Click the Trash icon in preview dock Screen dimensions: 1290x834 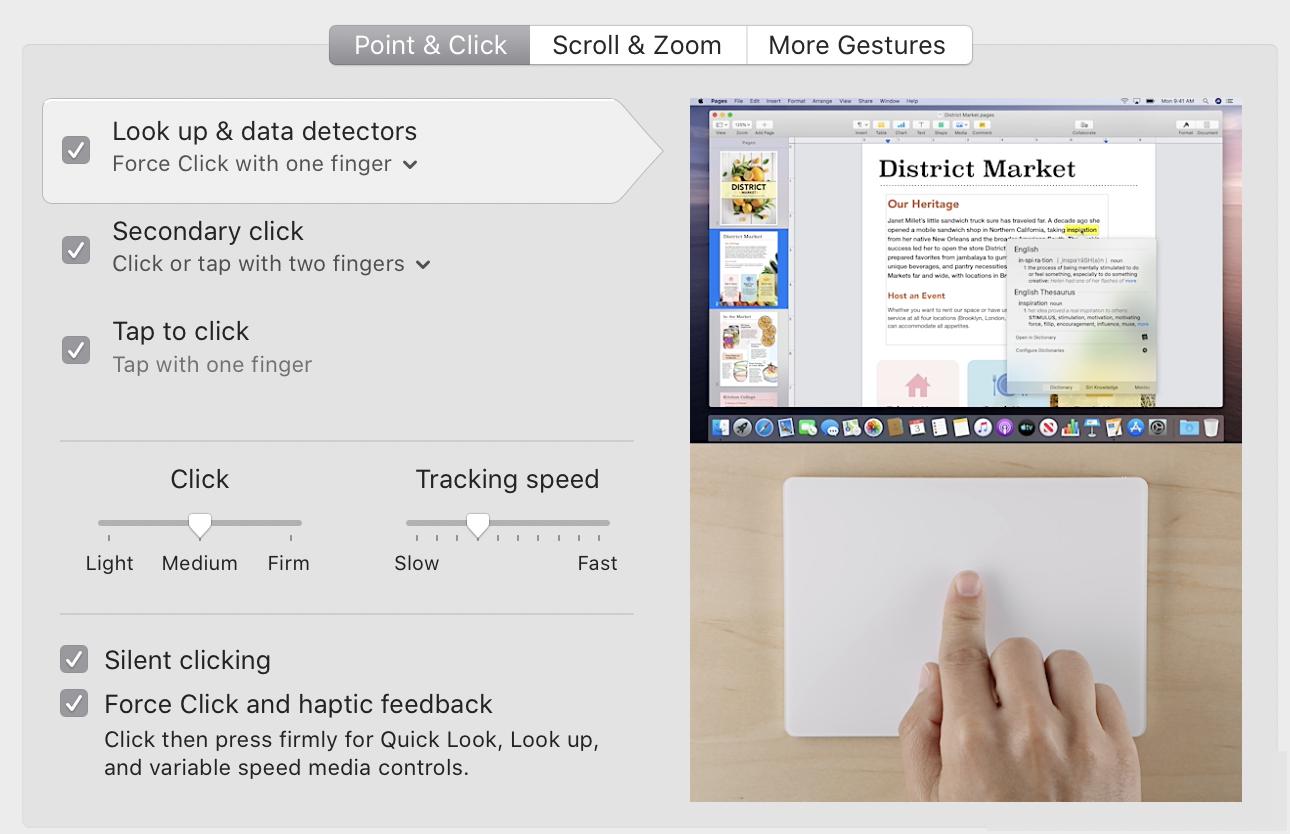coord(1211,427)
